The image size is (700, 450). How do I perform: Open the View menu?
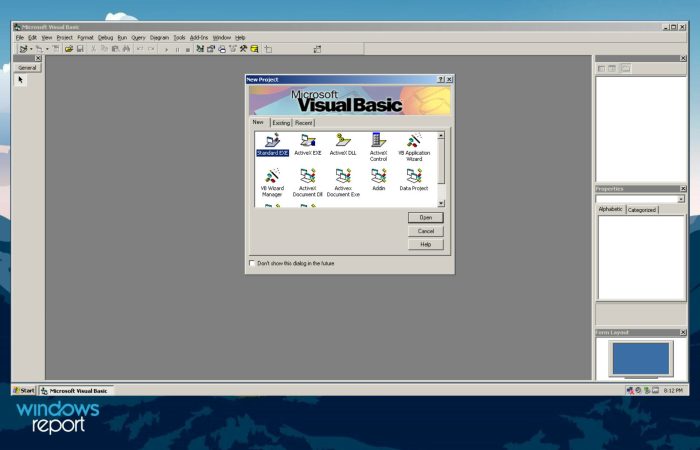(47, 38)
